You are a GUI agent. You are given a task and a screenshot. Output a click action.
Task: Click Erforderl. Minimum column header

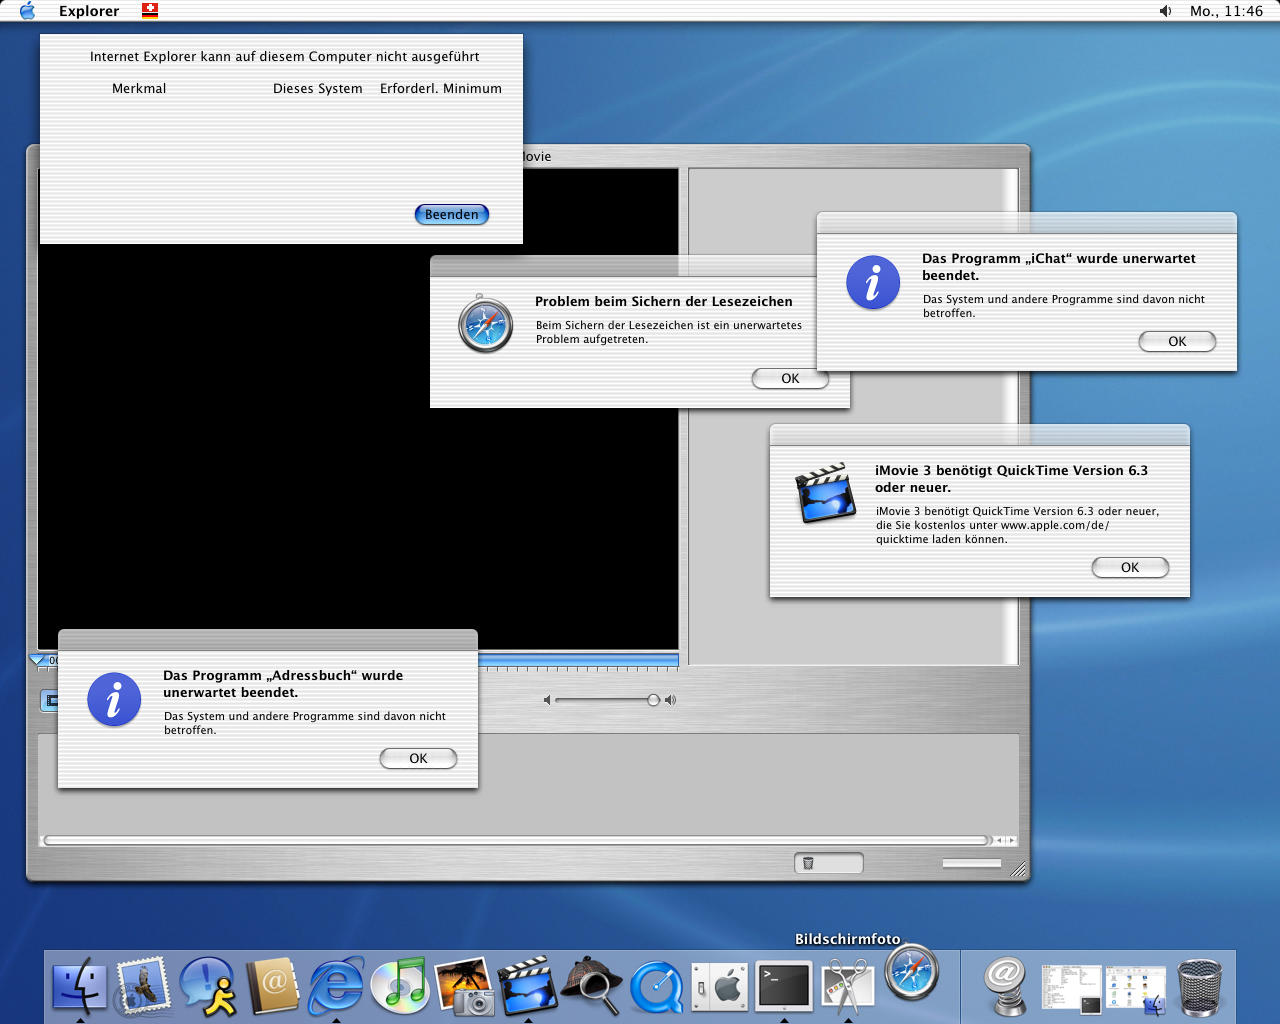pyautogui.click(x=441, y=88)
